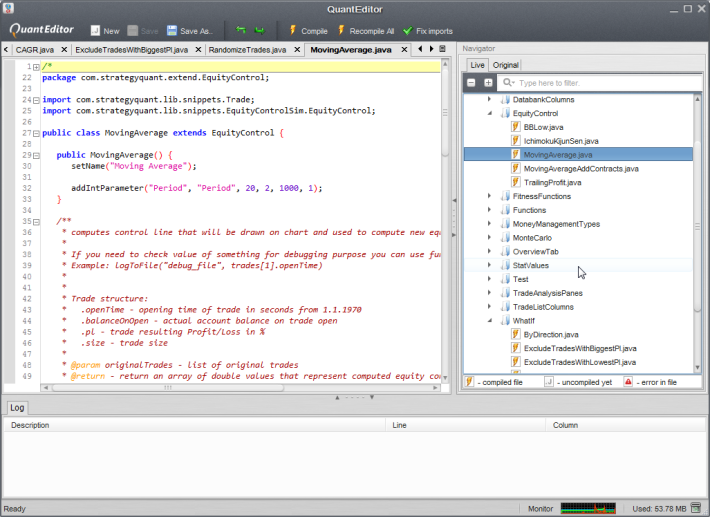Expand the FitnessFunctions folder
710x517 pixels.
(x=489, y=196)
